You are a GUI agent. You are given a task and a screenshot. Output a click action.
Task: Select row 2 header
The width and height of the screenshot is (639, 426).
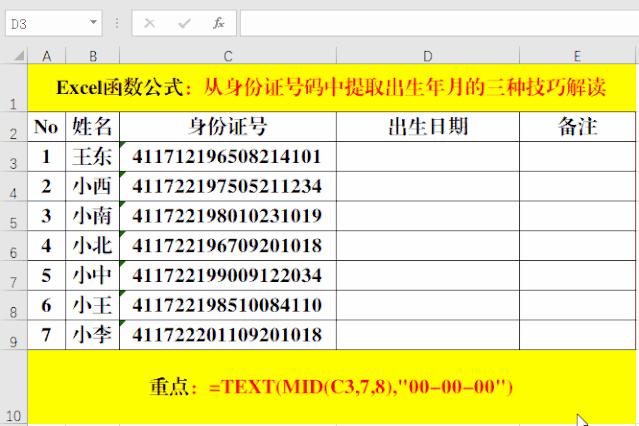pos(13,127)
